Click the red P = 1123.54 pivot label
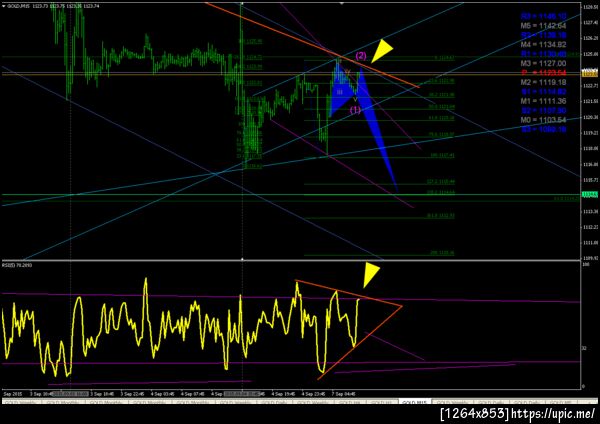600x424 pixels. click(543, 73)
